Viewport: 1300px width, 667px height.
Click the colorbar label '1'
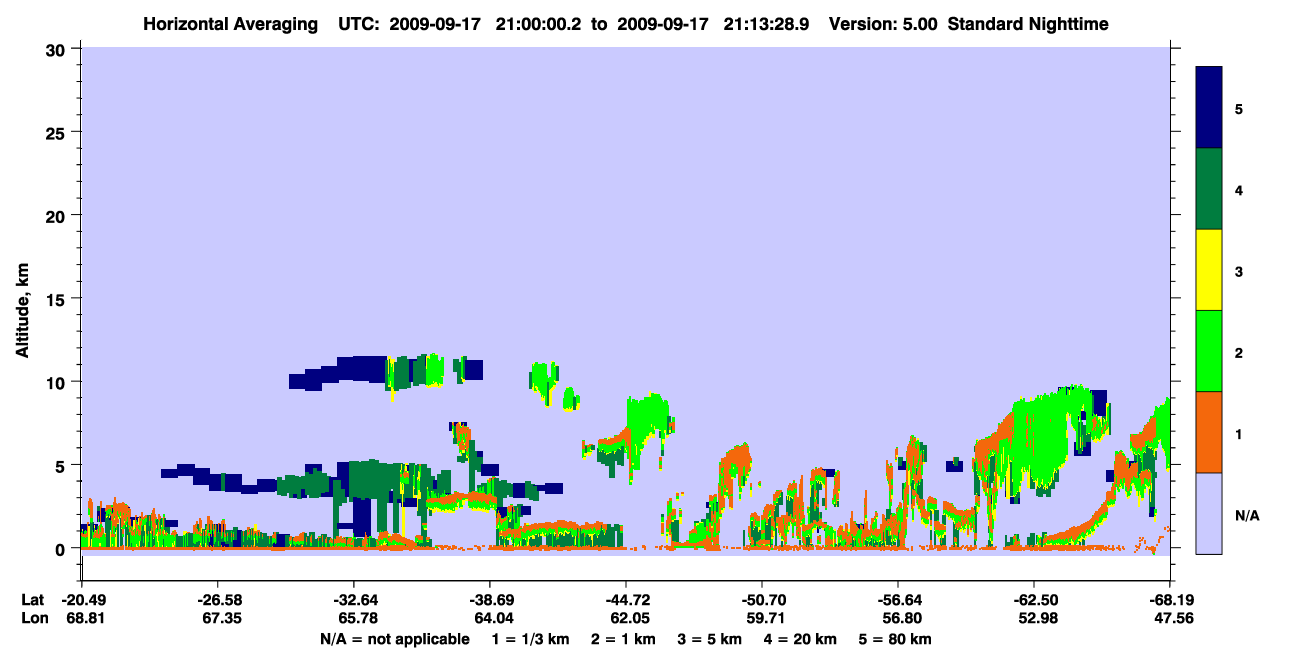(1239, 432)
